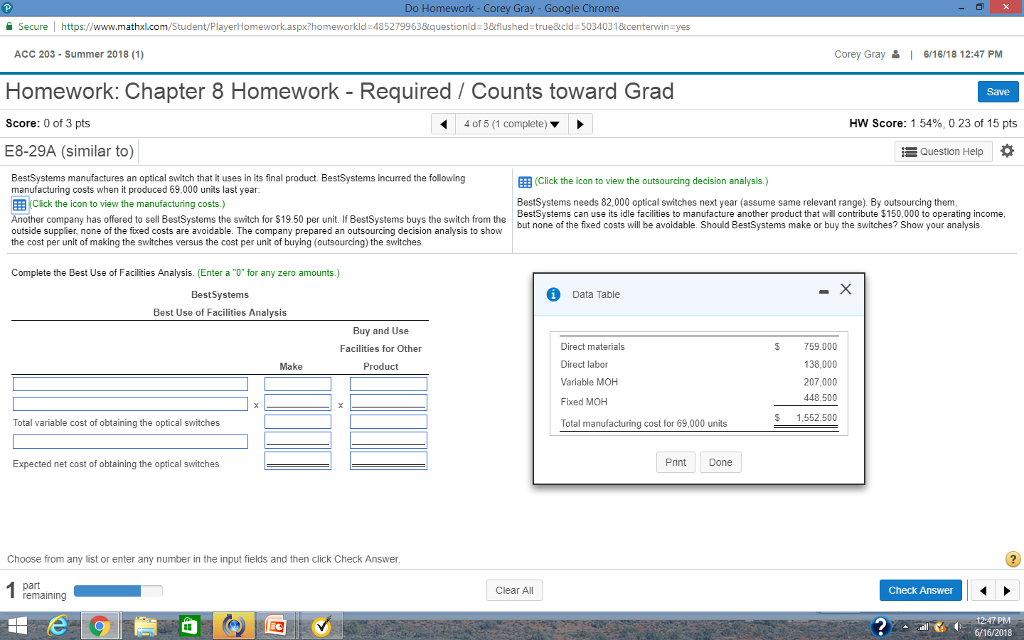Viewport: 1024px width, 640px height.
Task: Click the manufacturing costs link text
Action: (x=127, y=204)
